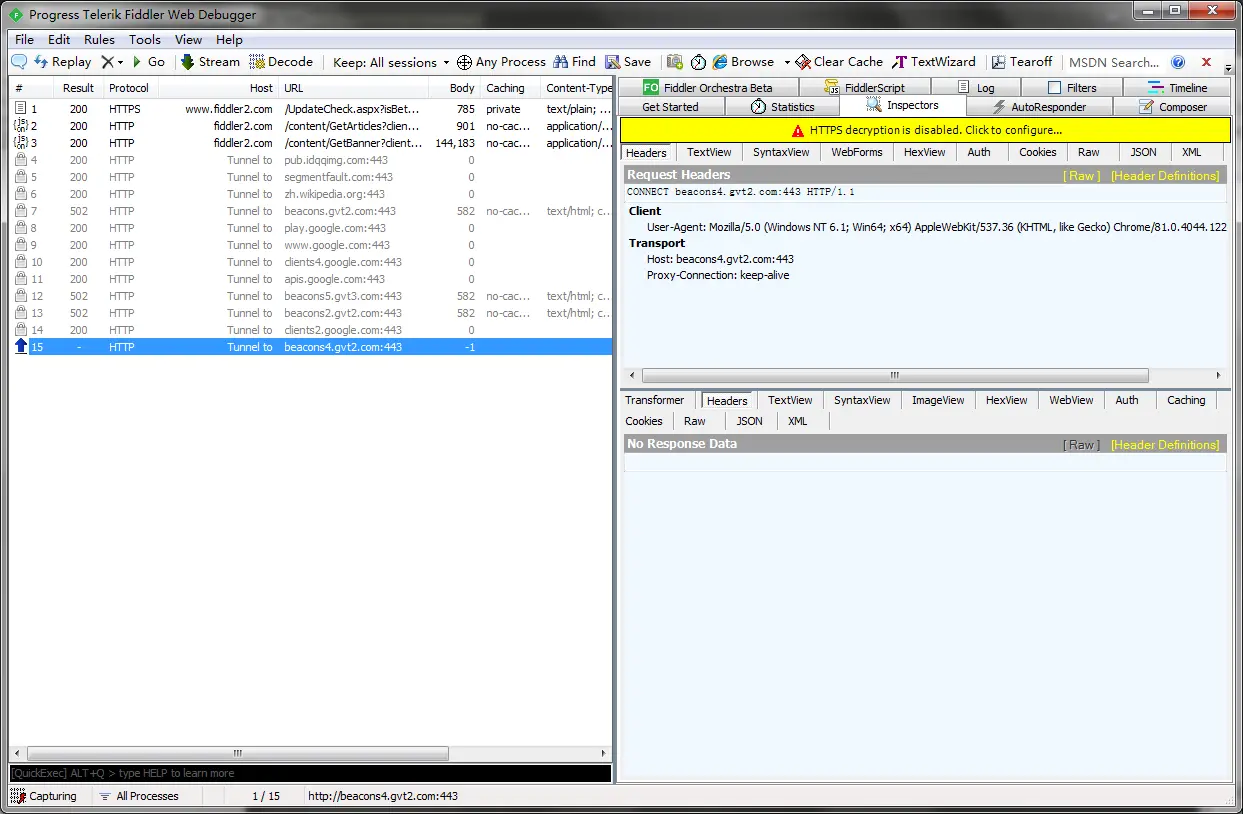Select session 2 /content/GetArticles row
This screenshot has width=1243, height=814.
point(311,126)
